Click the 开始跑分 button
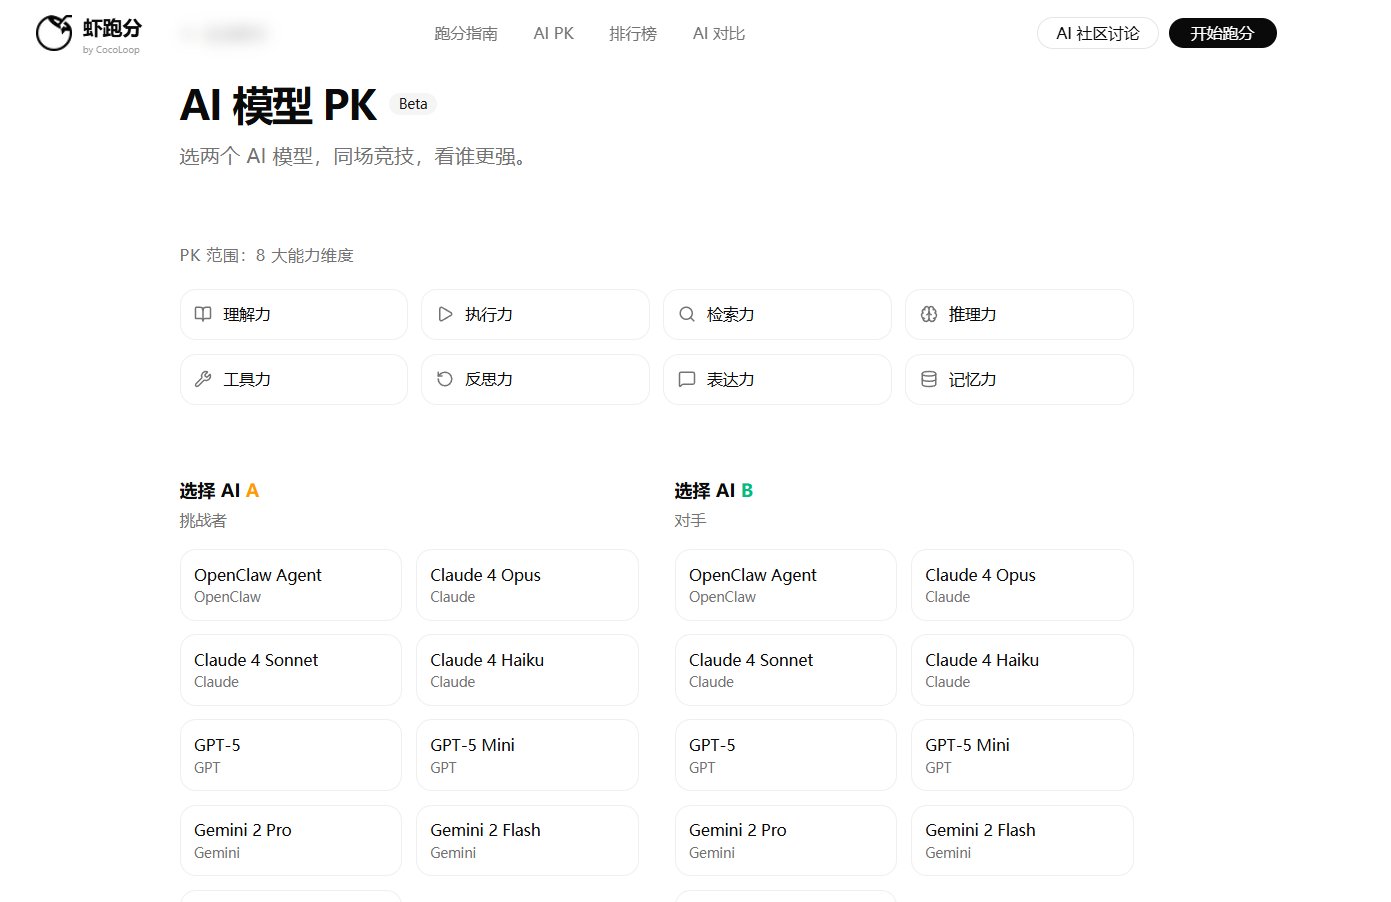Image resolution: width=1391 pixels, height=902 pixels. [1222, 33]
